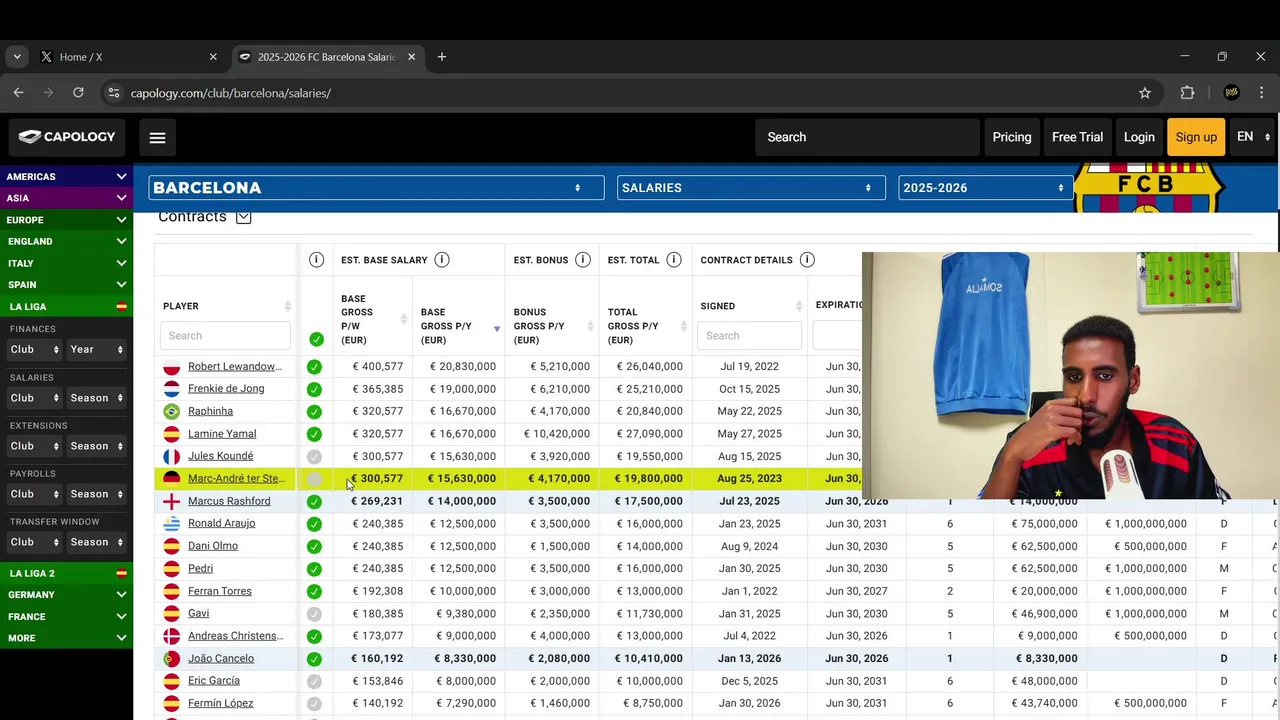Open Salaries Season dropdown
This screenshot has height=720, width=1280.
click(x=96, y=398)
